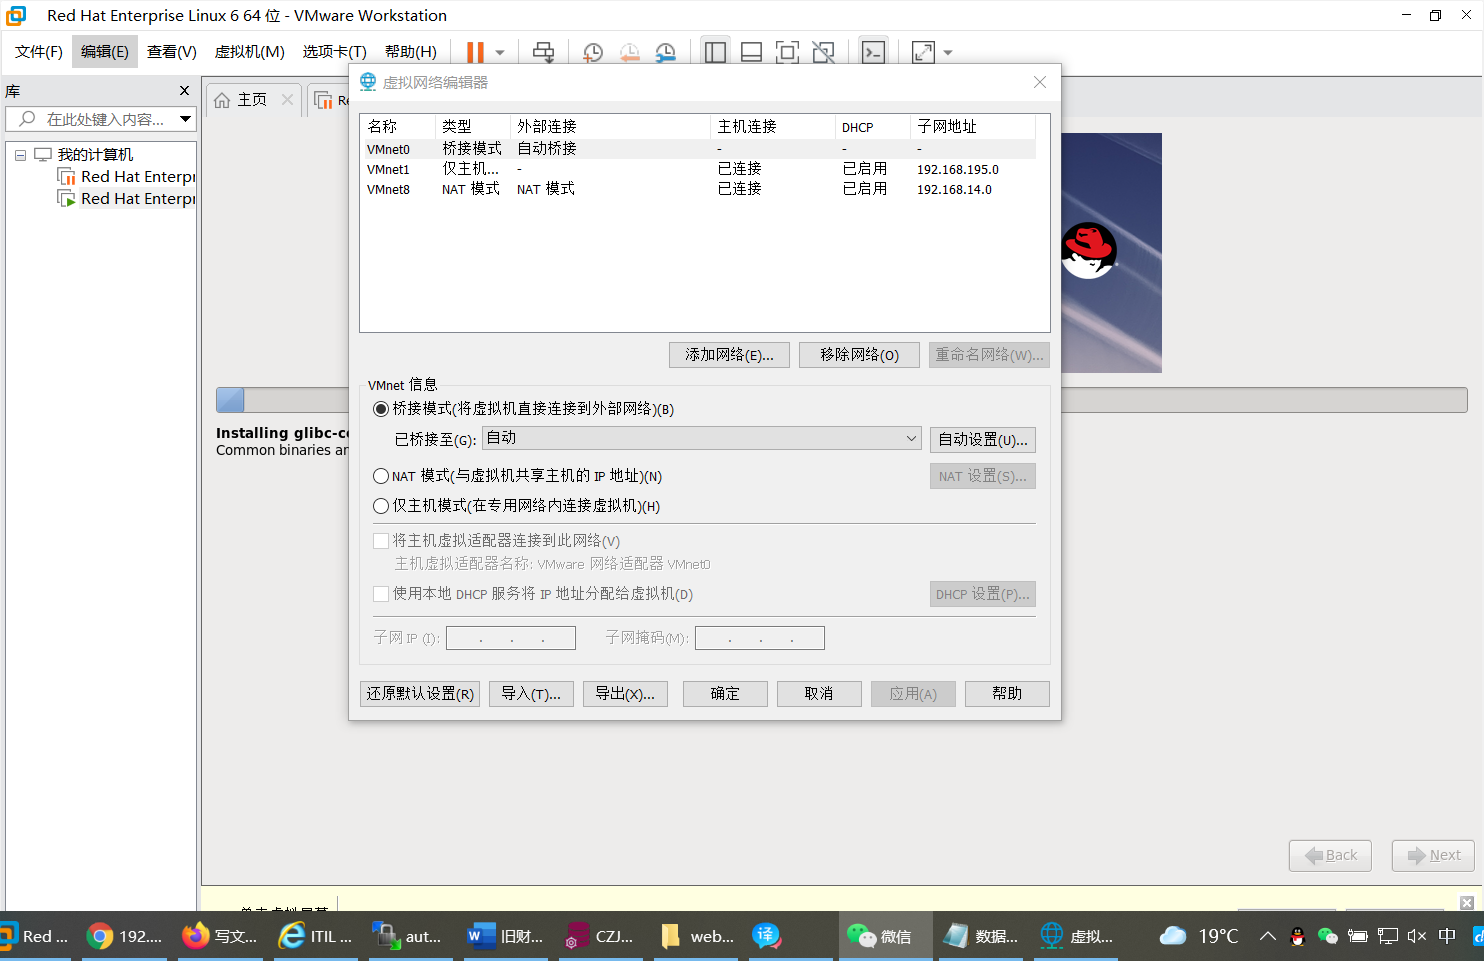
Task: Click the Next button in installer
Action: [x=1433, y=856]
